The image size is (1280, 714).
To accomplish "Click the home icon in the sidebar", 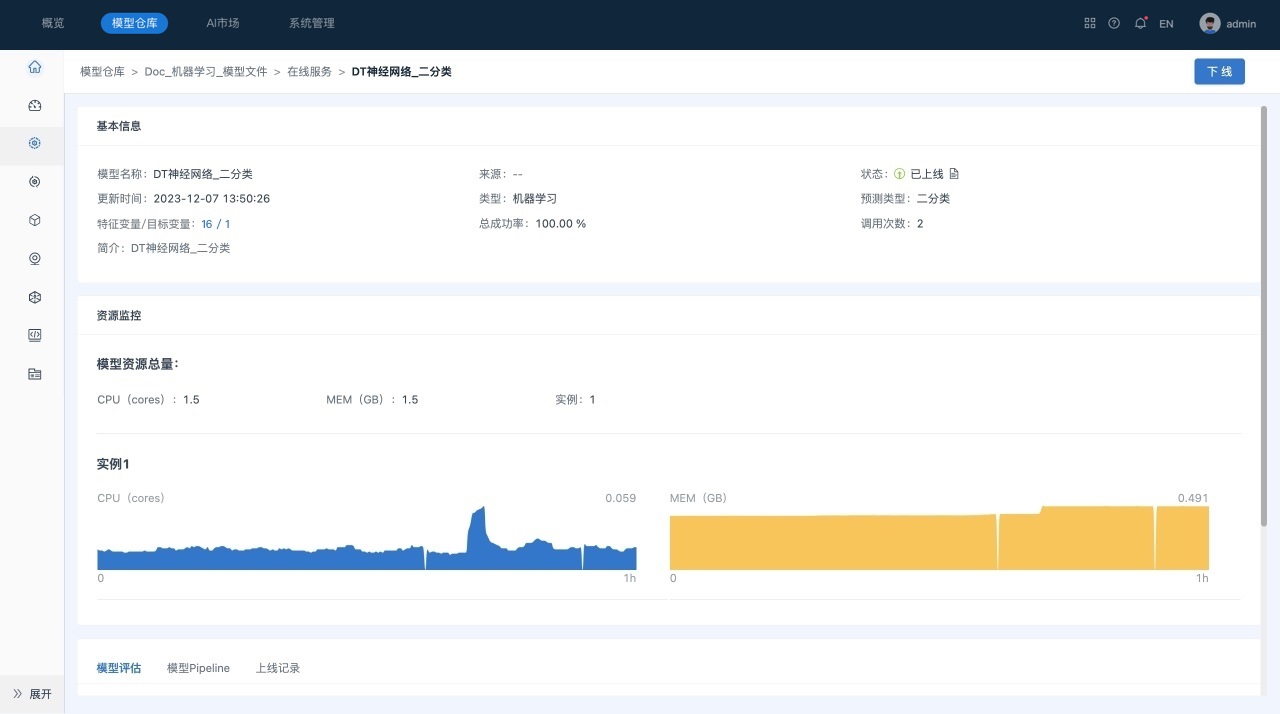I will click(x=35, y=68).
